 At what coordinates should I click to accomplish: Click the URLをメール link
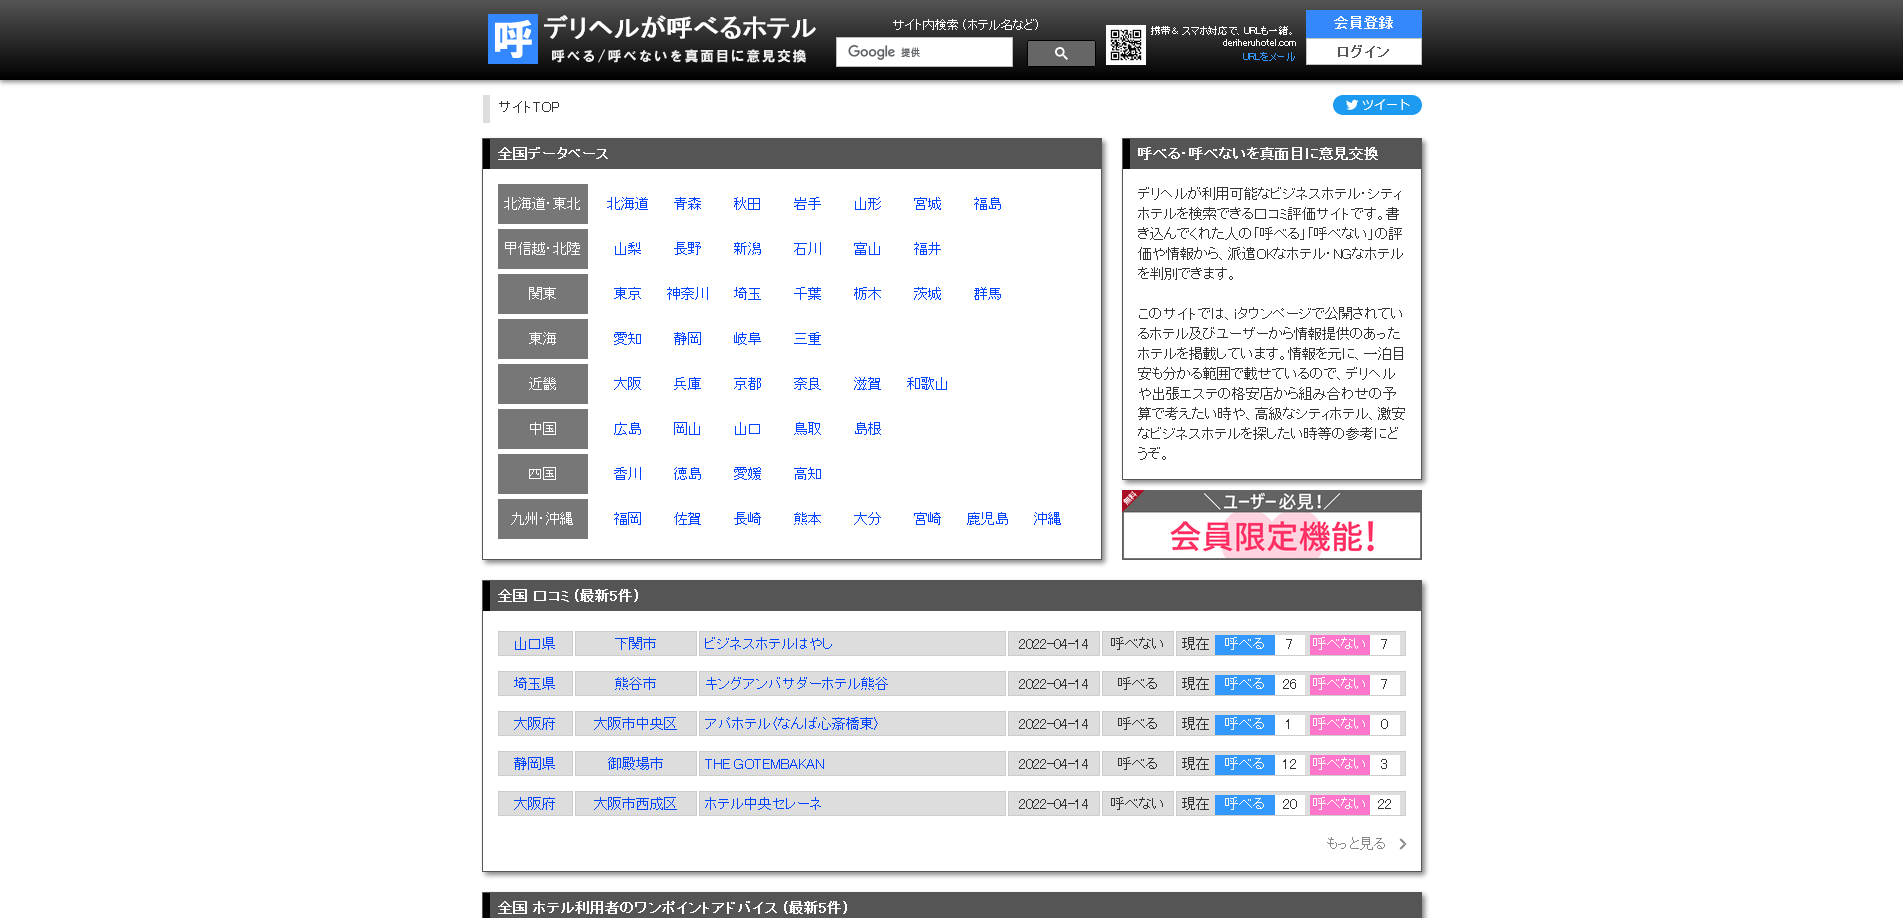pyautogui.click(x=1268, y=57)
